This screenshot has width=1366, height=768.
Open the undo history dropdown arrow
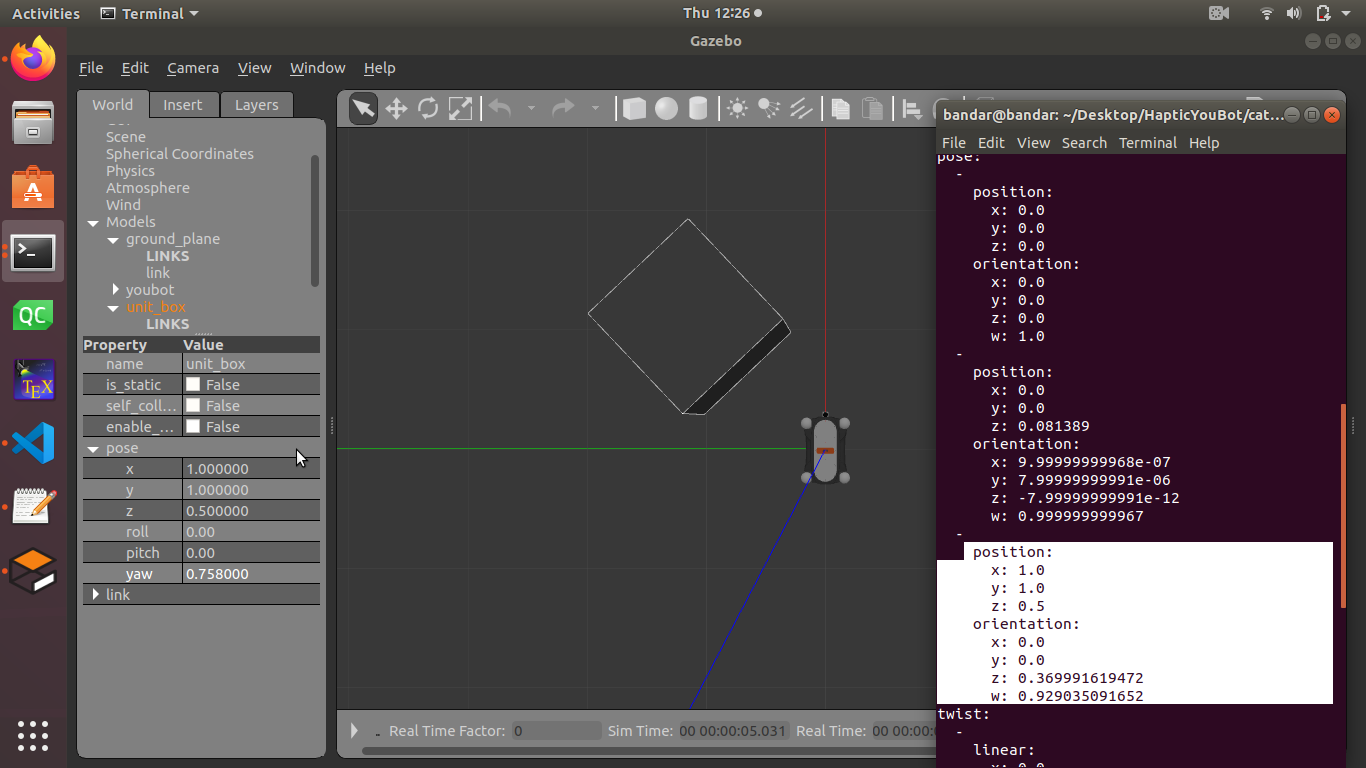click(531, 108)
